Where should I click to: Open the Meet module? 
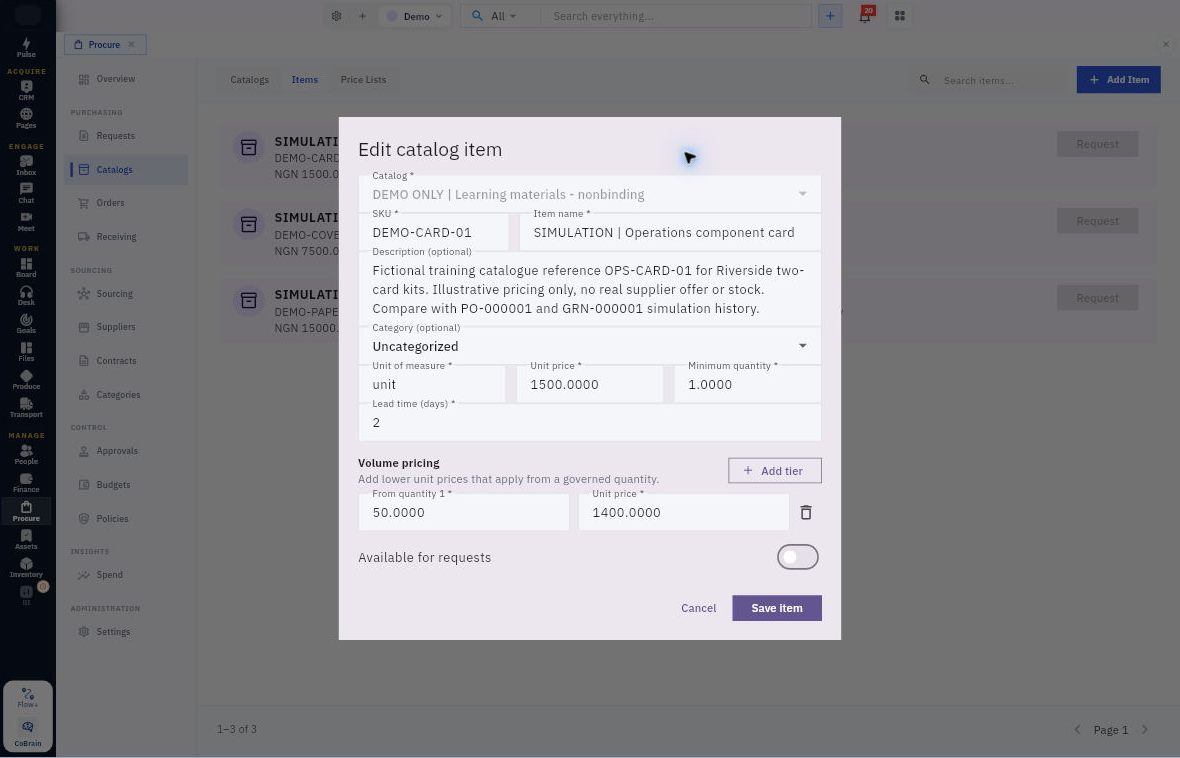[26, 221]
